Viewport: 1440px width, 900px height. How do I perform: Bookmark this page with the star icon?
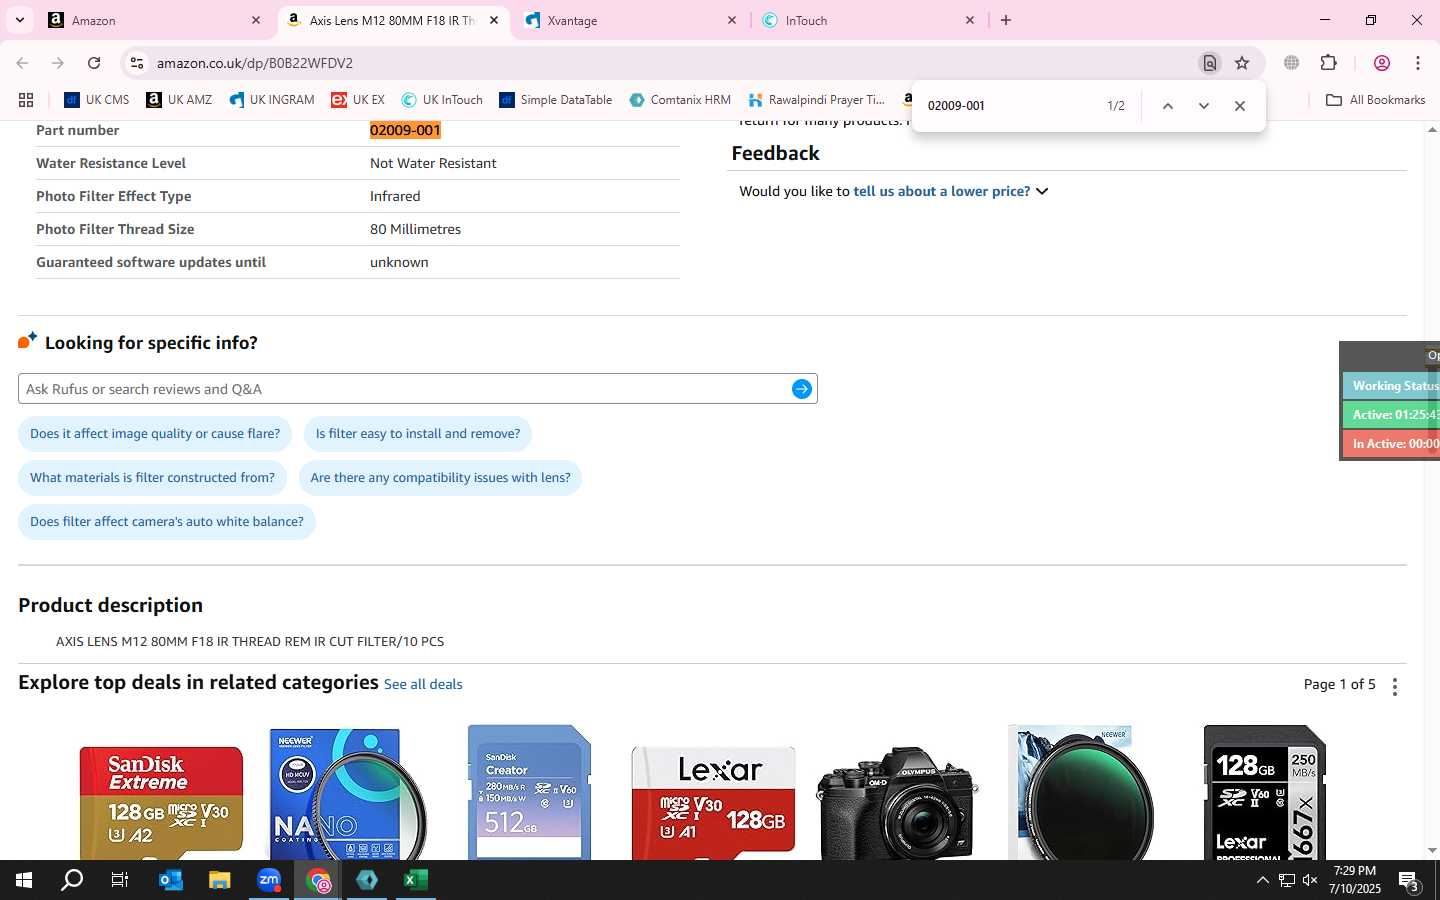(1242, 63)
